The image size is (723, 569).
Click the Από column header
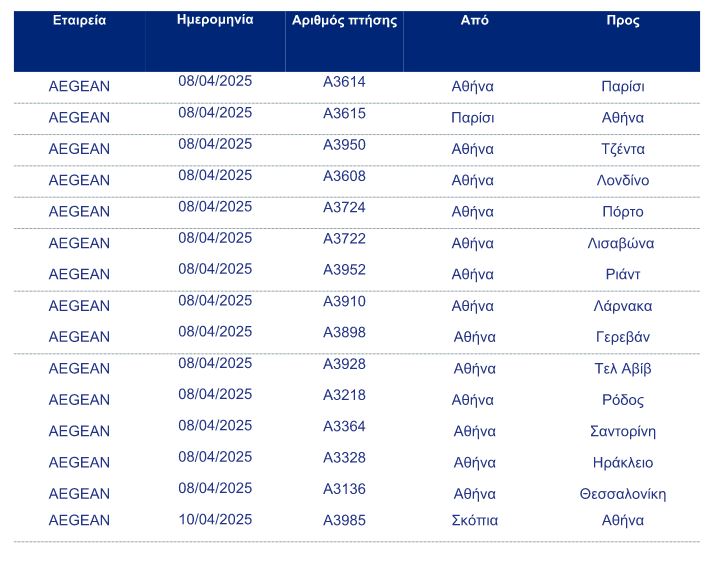click(475, 21)
